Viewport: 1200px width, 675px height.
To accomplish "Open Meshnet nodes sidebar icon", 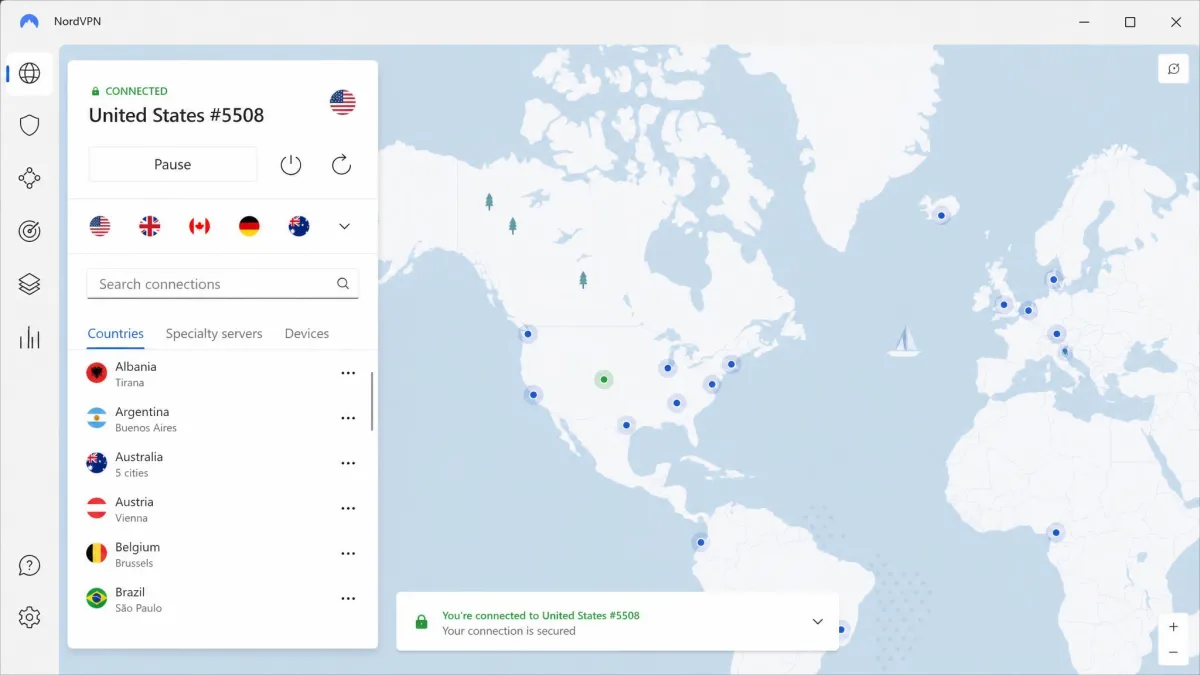I will point(30,179).
